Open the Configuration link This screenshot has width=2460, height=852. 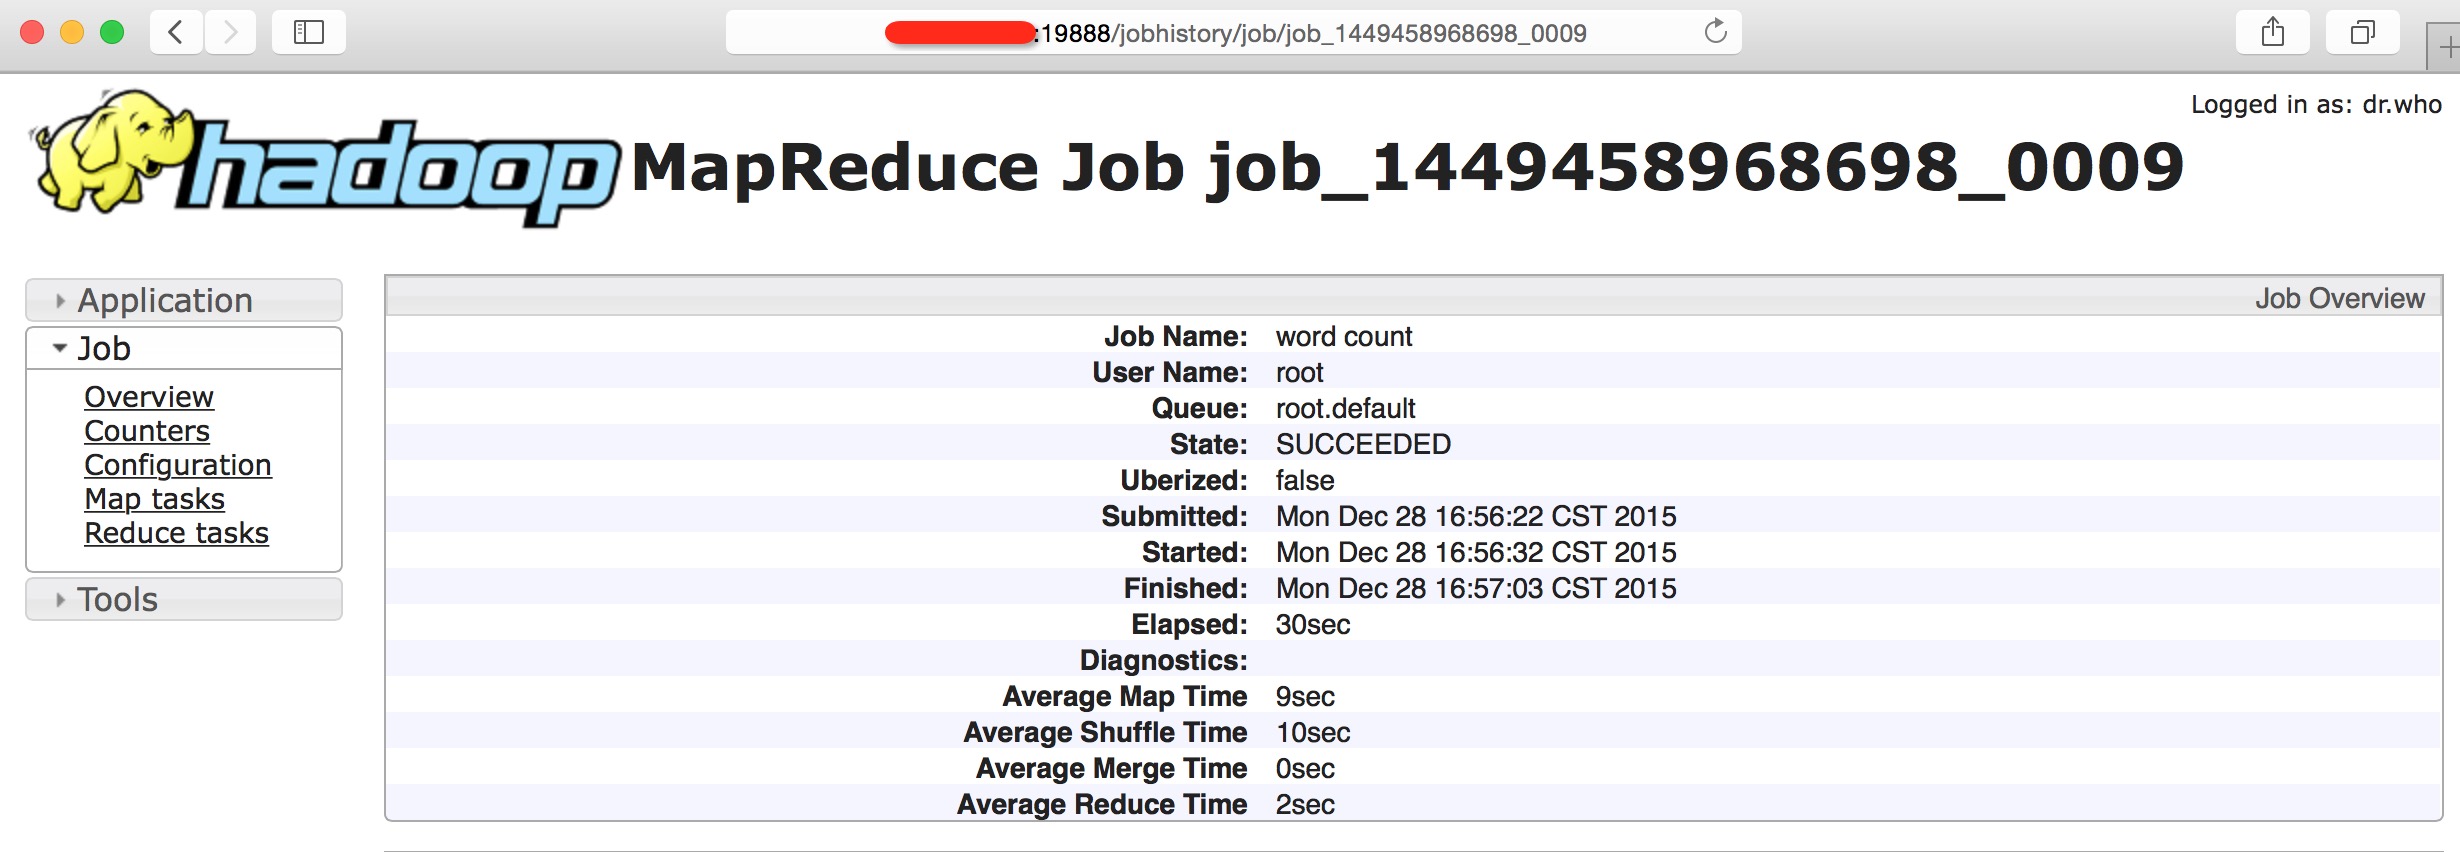(x=178, y=465)
